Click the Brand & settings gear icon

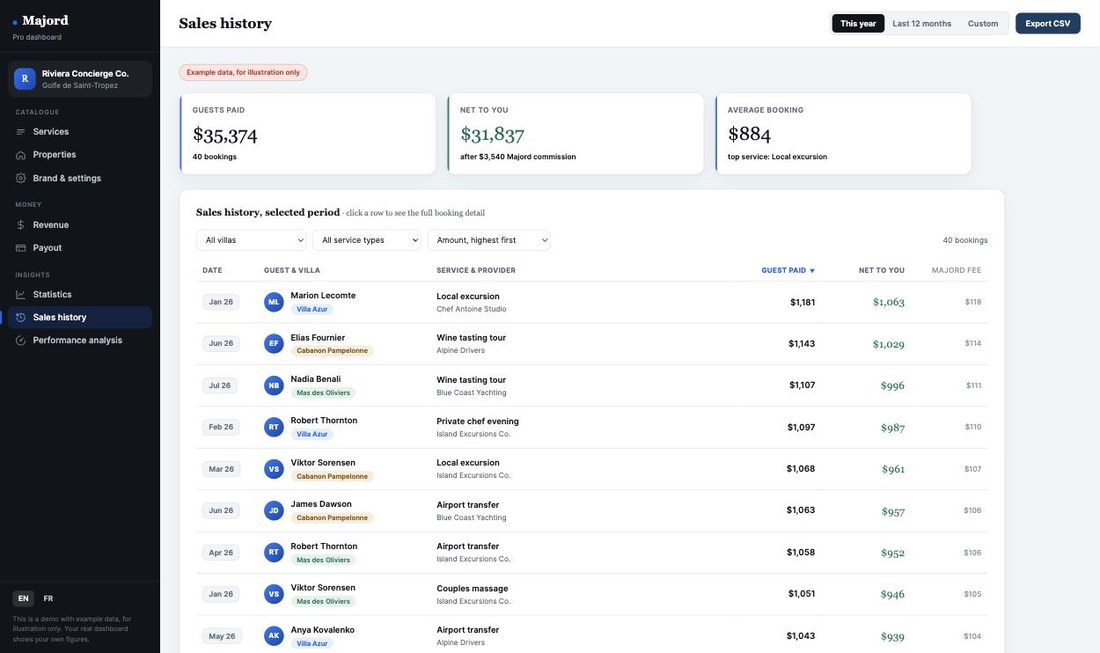point(20,178)
